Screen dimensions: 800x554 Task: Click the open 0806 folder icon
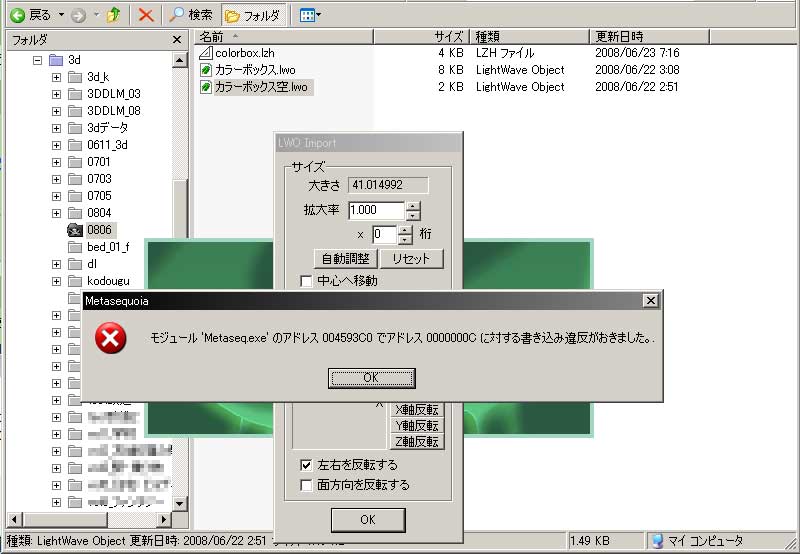coord(75,230)
